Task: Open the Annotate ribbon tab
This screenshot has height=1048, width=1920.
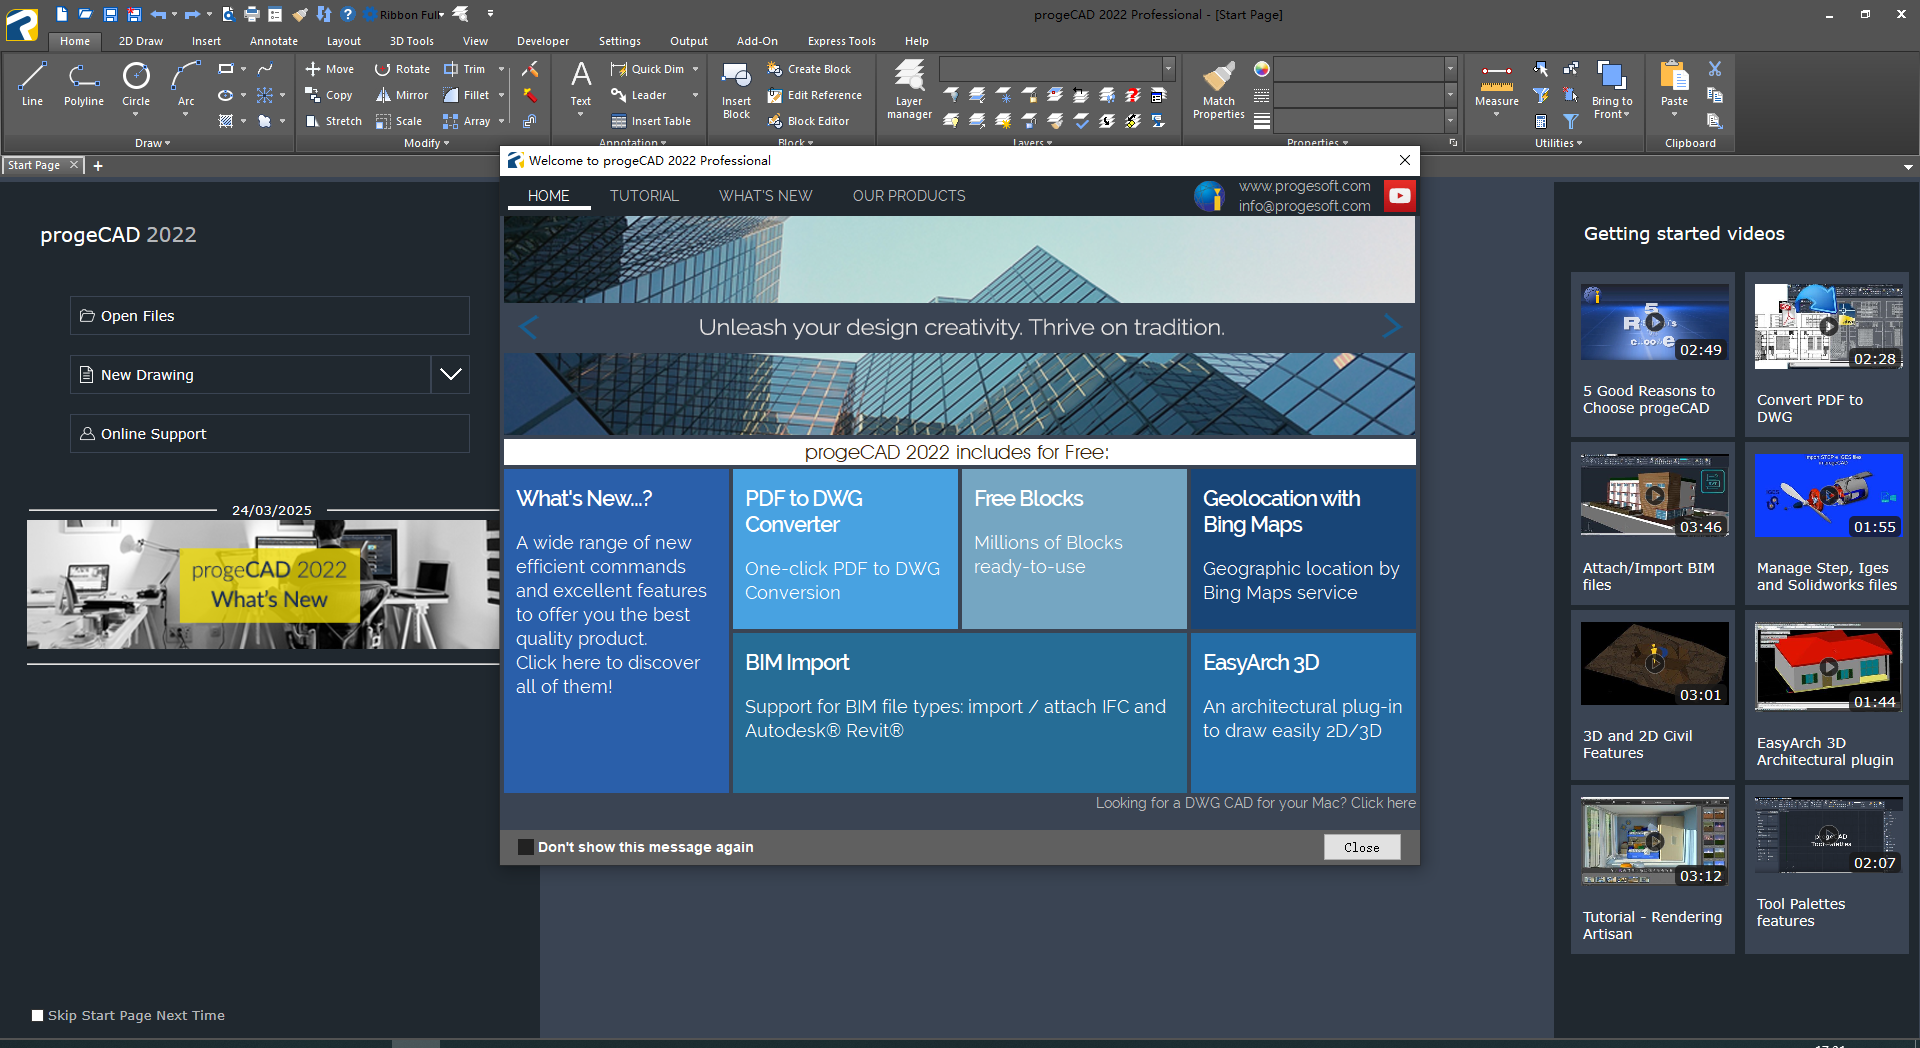Action: (x=274, y=41)
